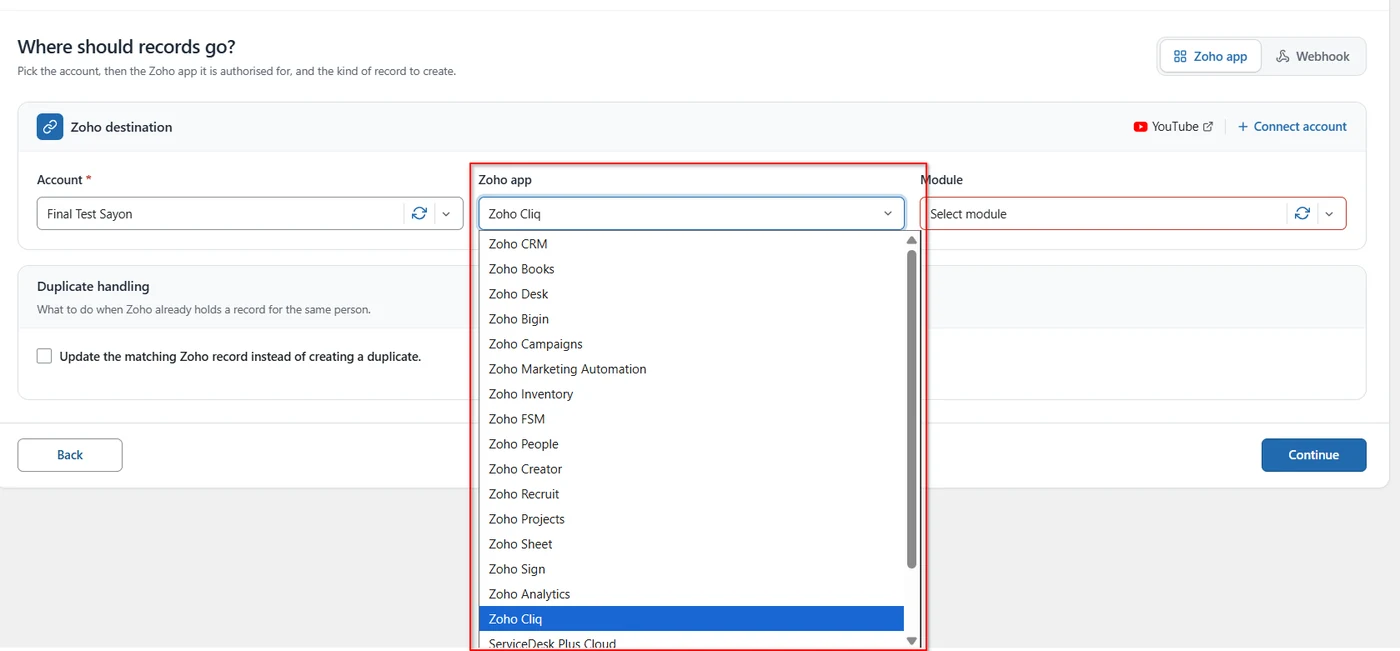Choose Zoho Desk option
Viewport: 1400px width, 651px height.
tap(691, 294)
